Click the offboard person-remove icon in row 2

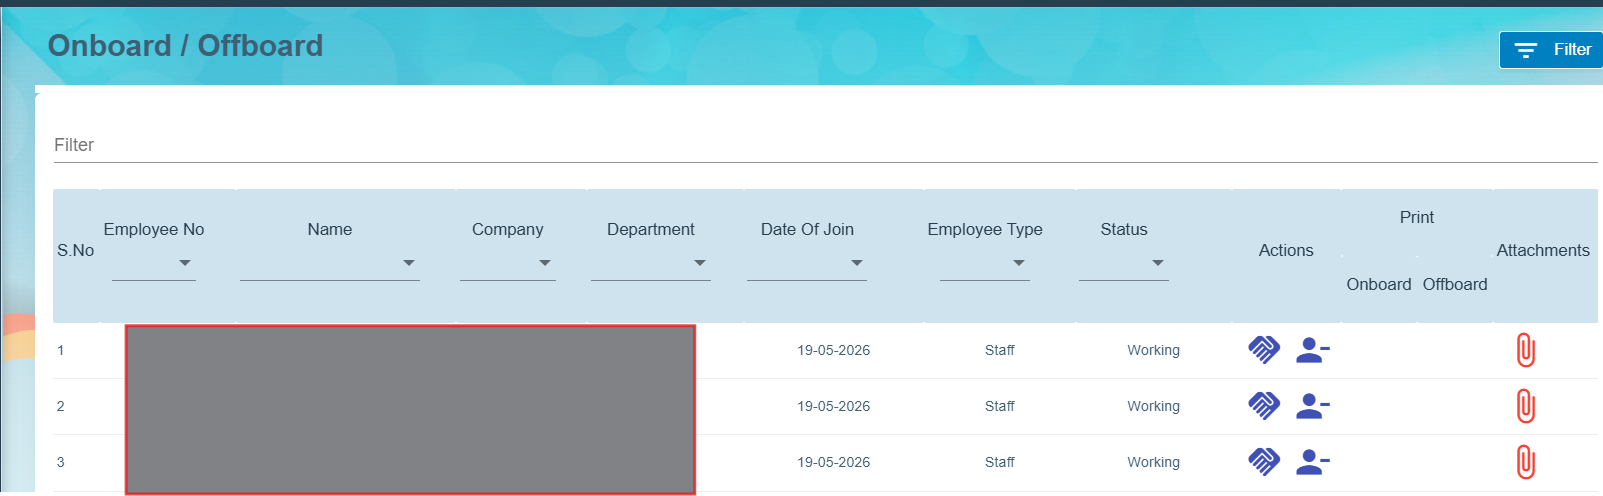point(1312,406)
